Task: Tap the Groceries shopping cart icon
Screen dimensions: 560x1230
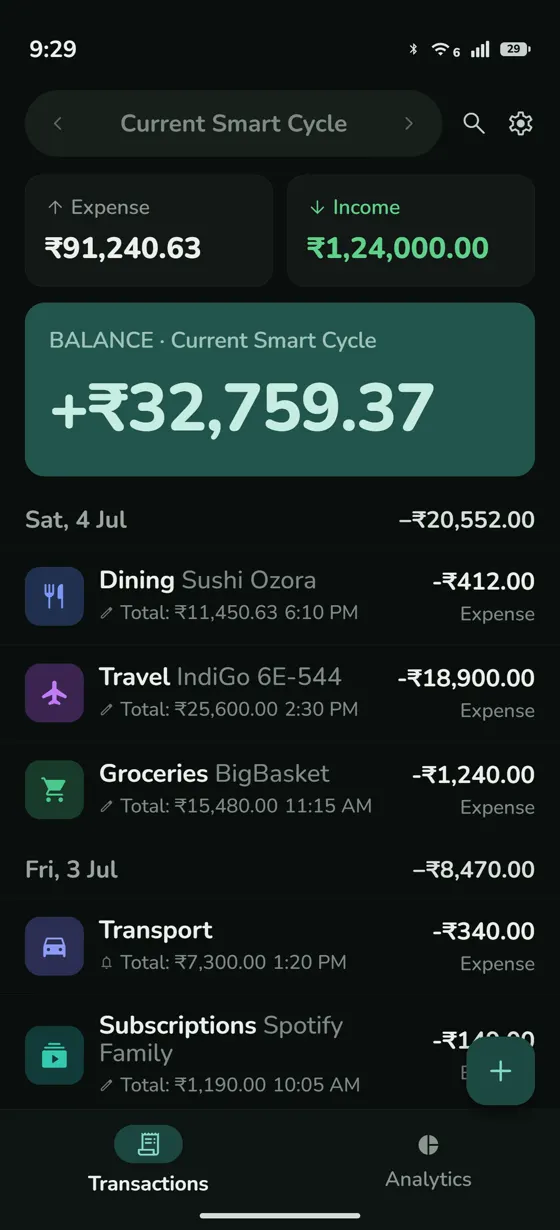Action: coord(54,790)
